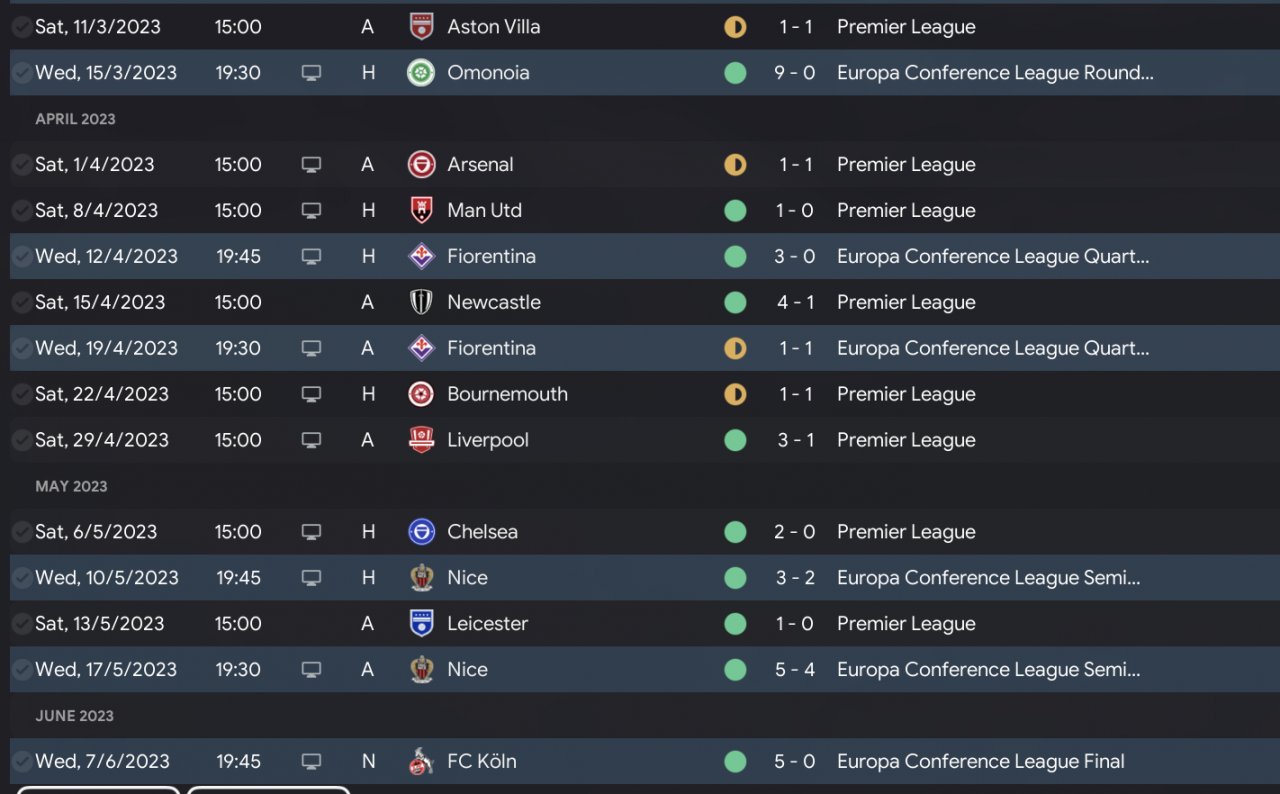Toggle the check circle for Sat 1/4/2023 fixture
Screen dimensions: 1280x794
[21, 165]
